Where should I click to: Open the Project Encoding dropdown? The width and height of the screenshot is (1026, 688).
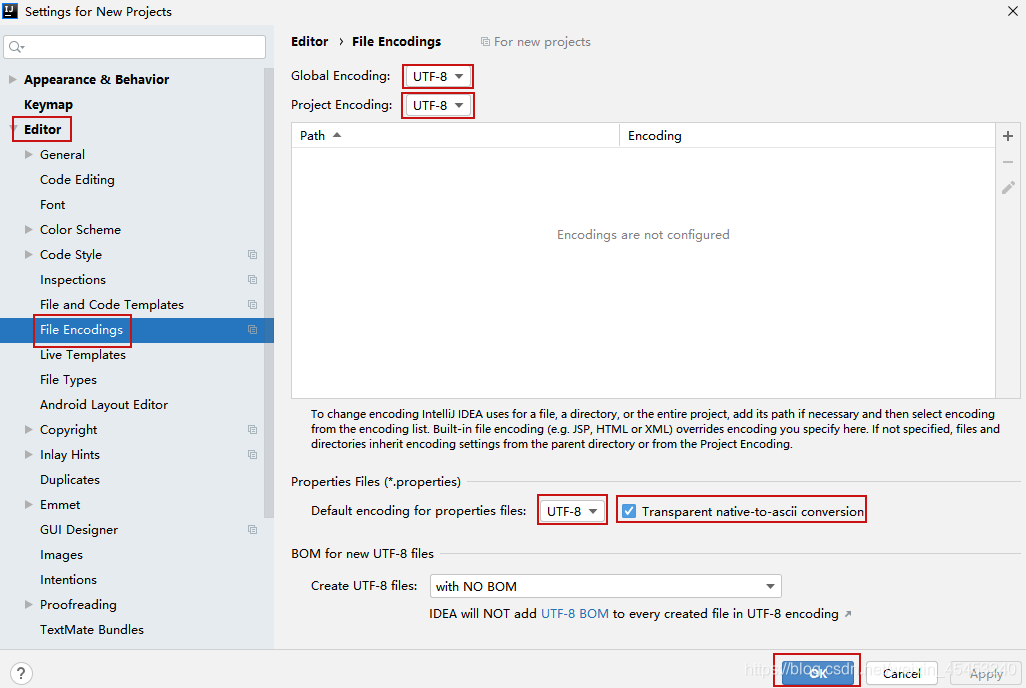tap(438, 105)
